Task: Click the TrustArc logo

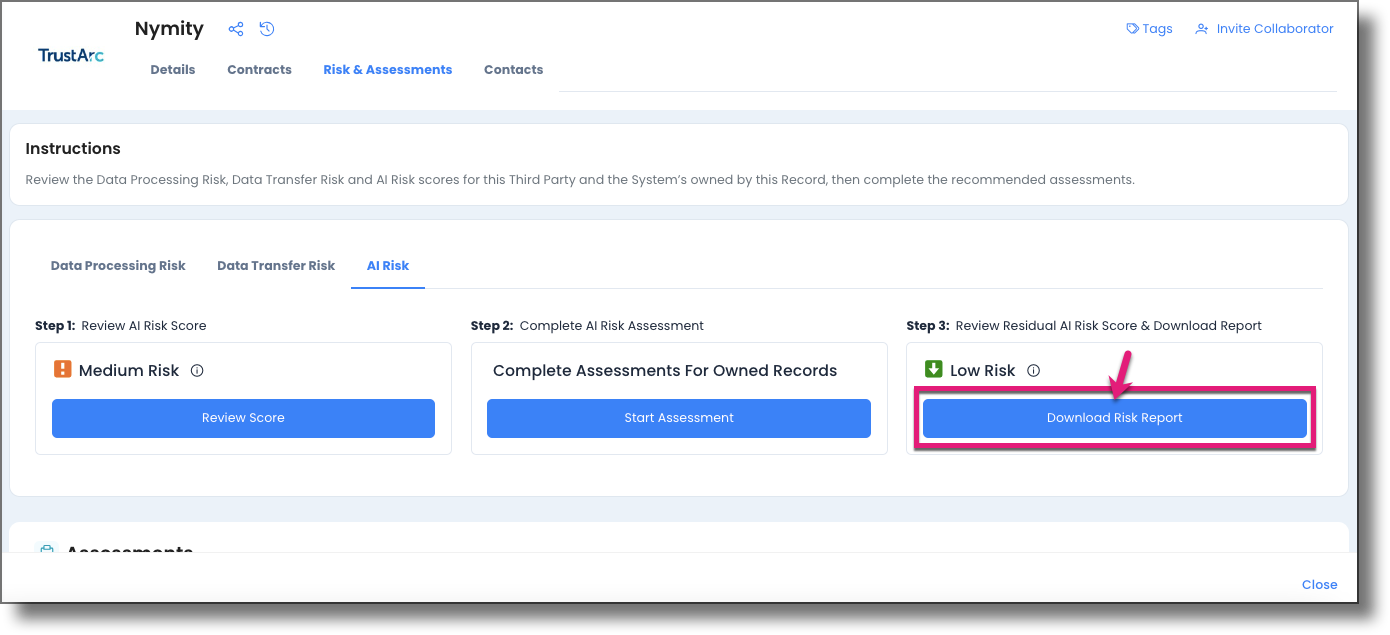Action: pyautogui.click(x=70, y=55)
